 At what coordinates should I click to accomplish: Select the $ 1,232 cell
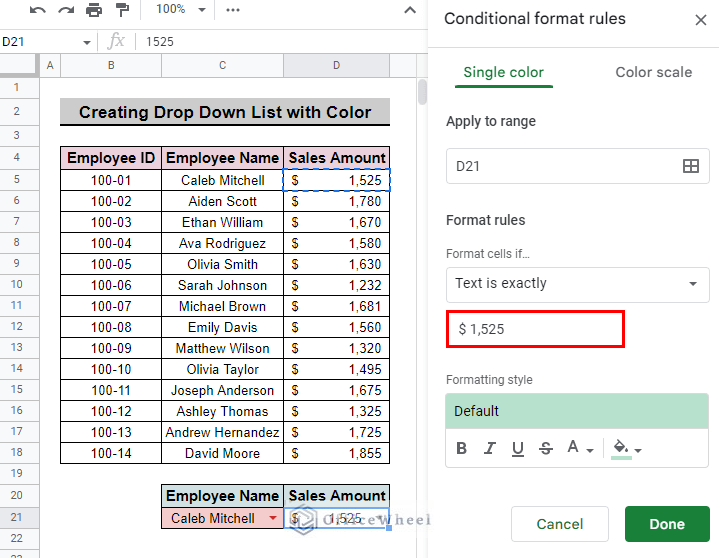tap(337, 285)
